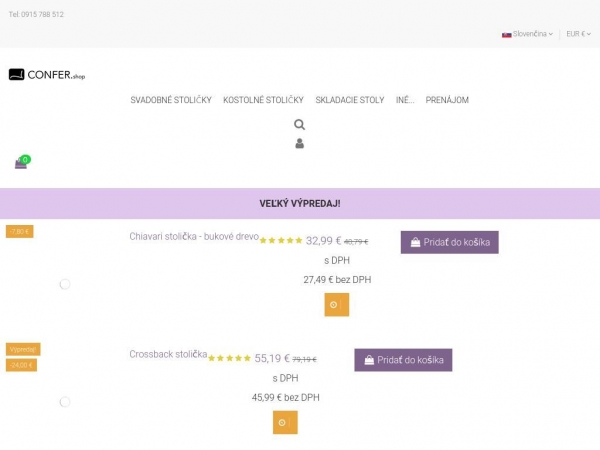The image size is (600, 450).
Task: Add Chiavari stolička to cart
Action: [449, 242]
